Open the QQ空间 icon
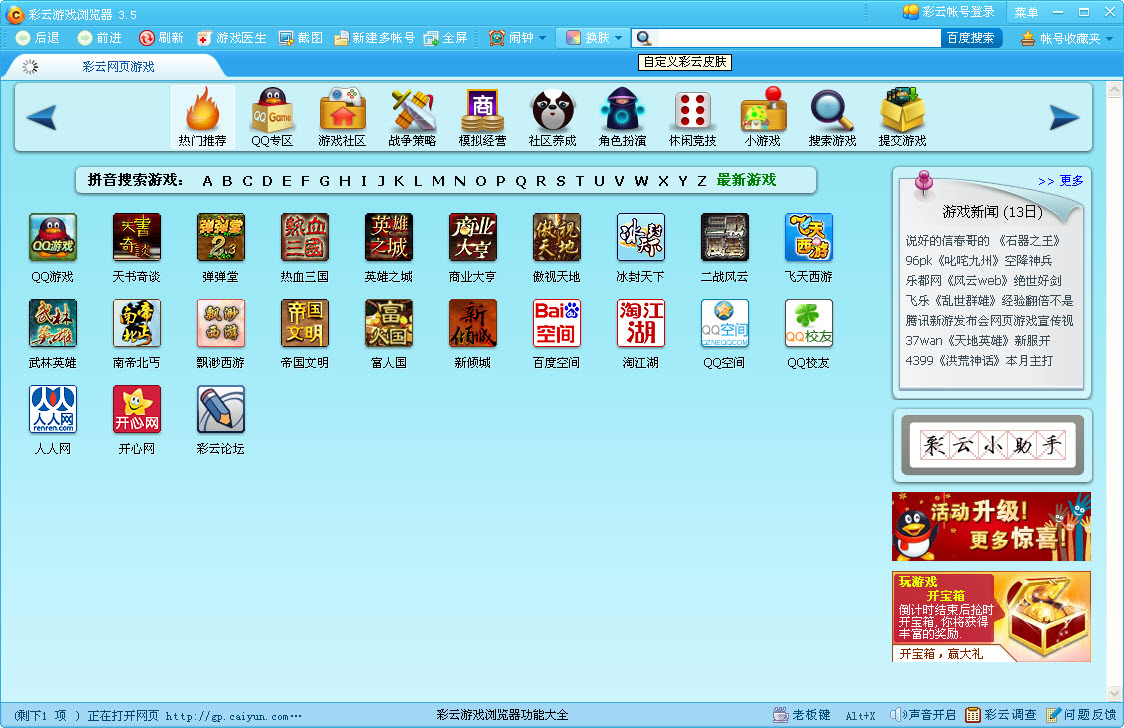The width and height of the screenshot is (1124, 728). [x=725, y=323]
